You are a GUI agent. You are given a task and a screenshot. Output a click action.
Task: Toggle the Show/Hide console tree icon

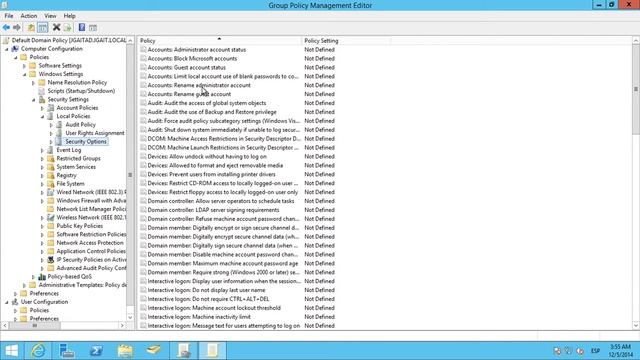coord(42,27)
